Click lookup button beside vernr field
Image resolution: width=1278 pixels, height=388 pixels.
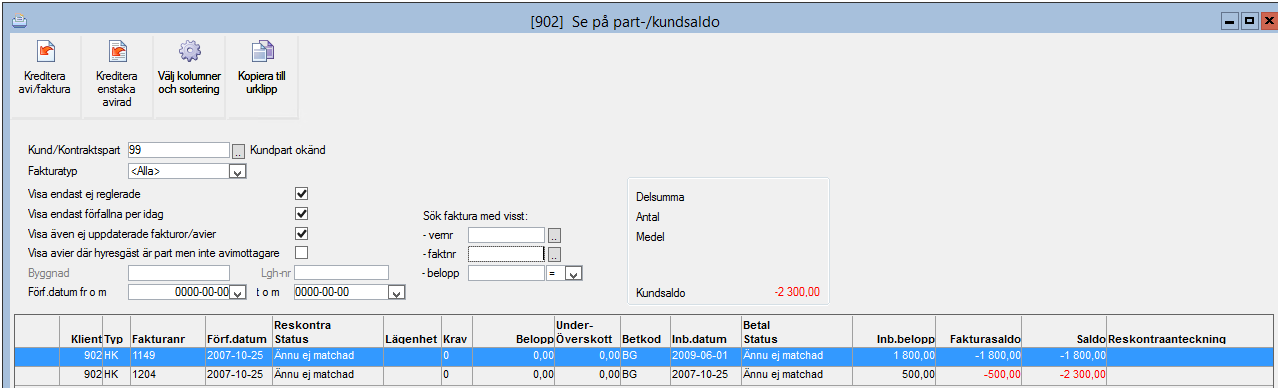click(x=555, y=235)
